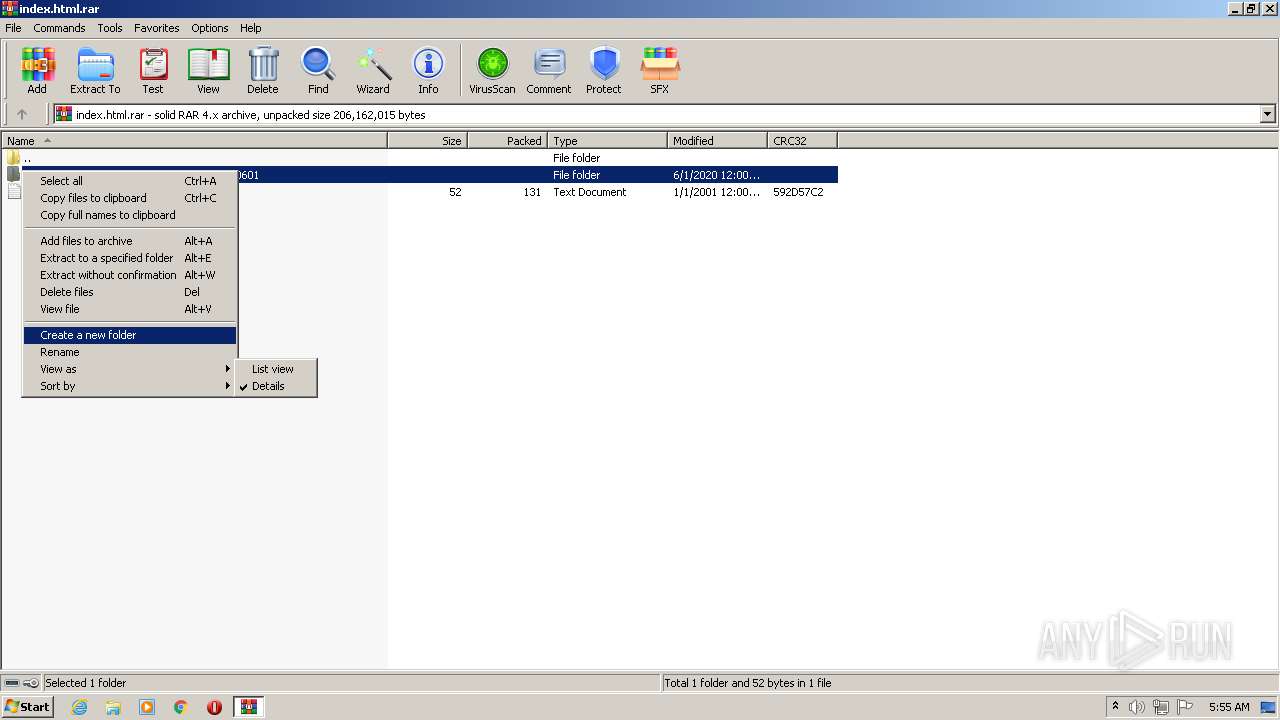The height and width of the screenshot is (720, 1280).
Task: Select the parent folder '..' row
Action: click(419, 158)
